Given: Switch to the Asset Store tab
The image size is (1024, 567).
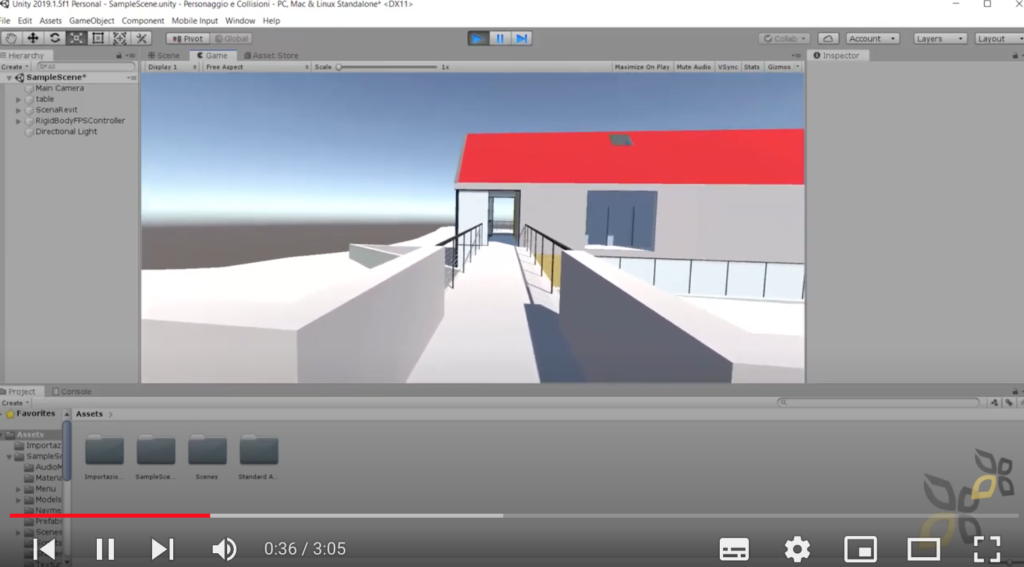Looking at the screenshot, I should tap(271, 56).
